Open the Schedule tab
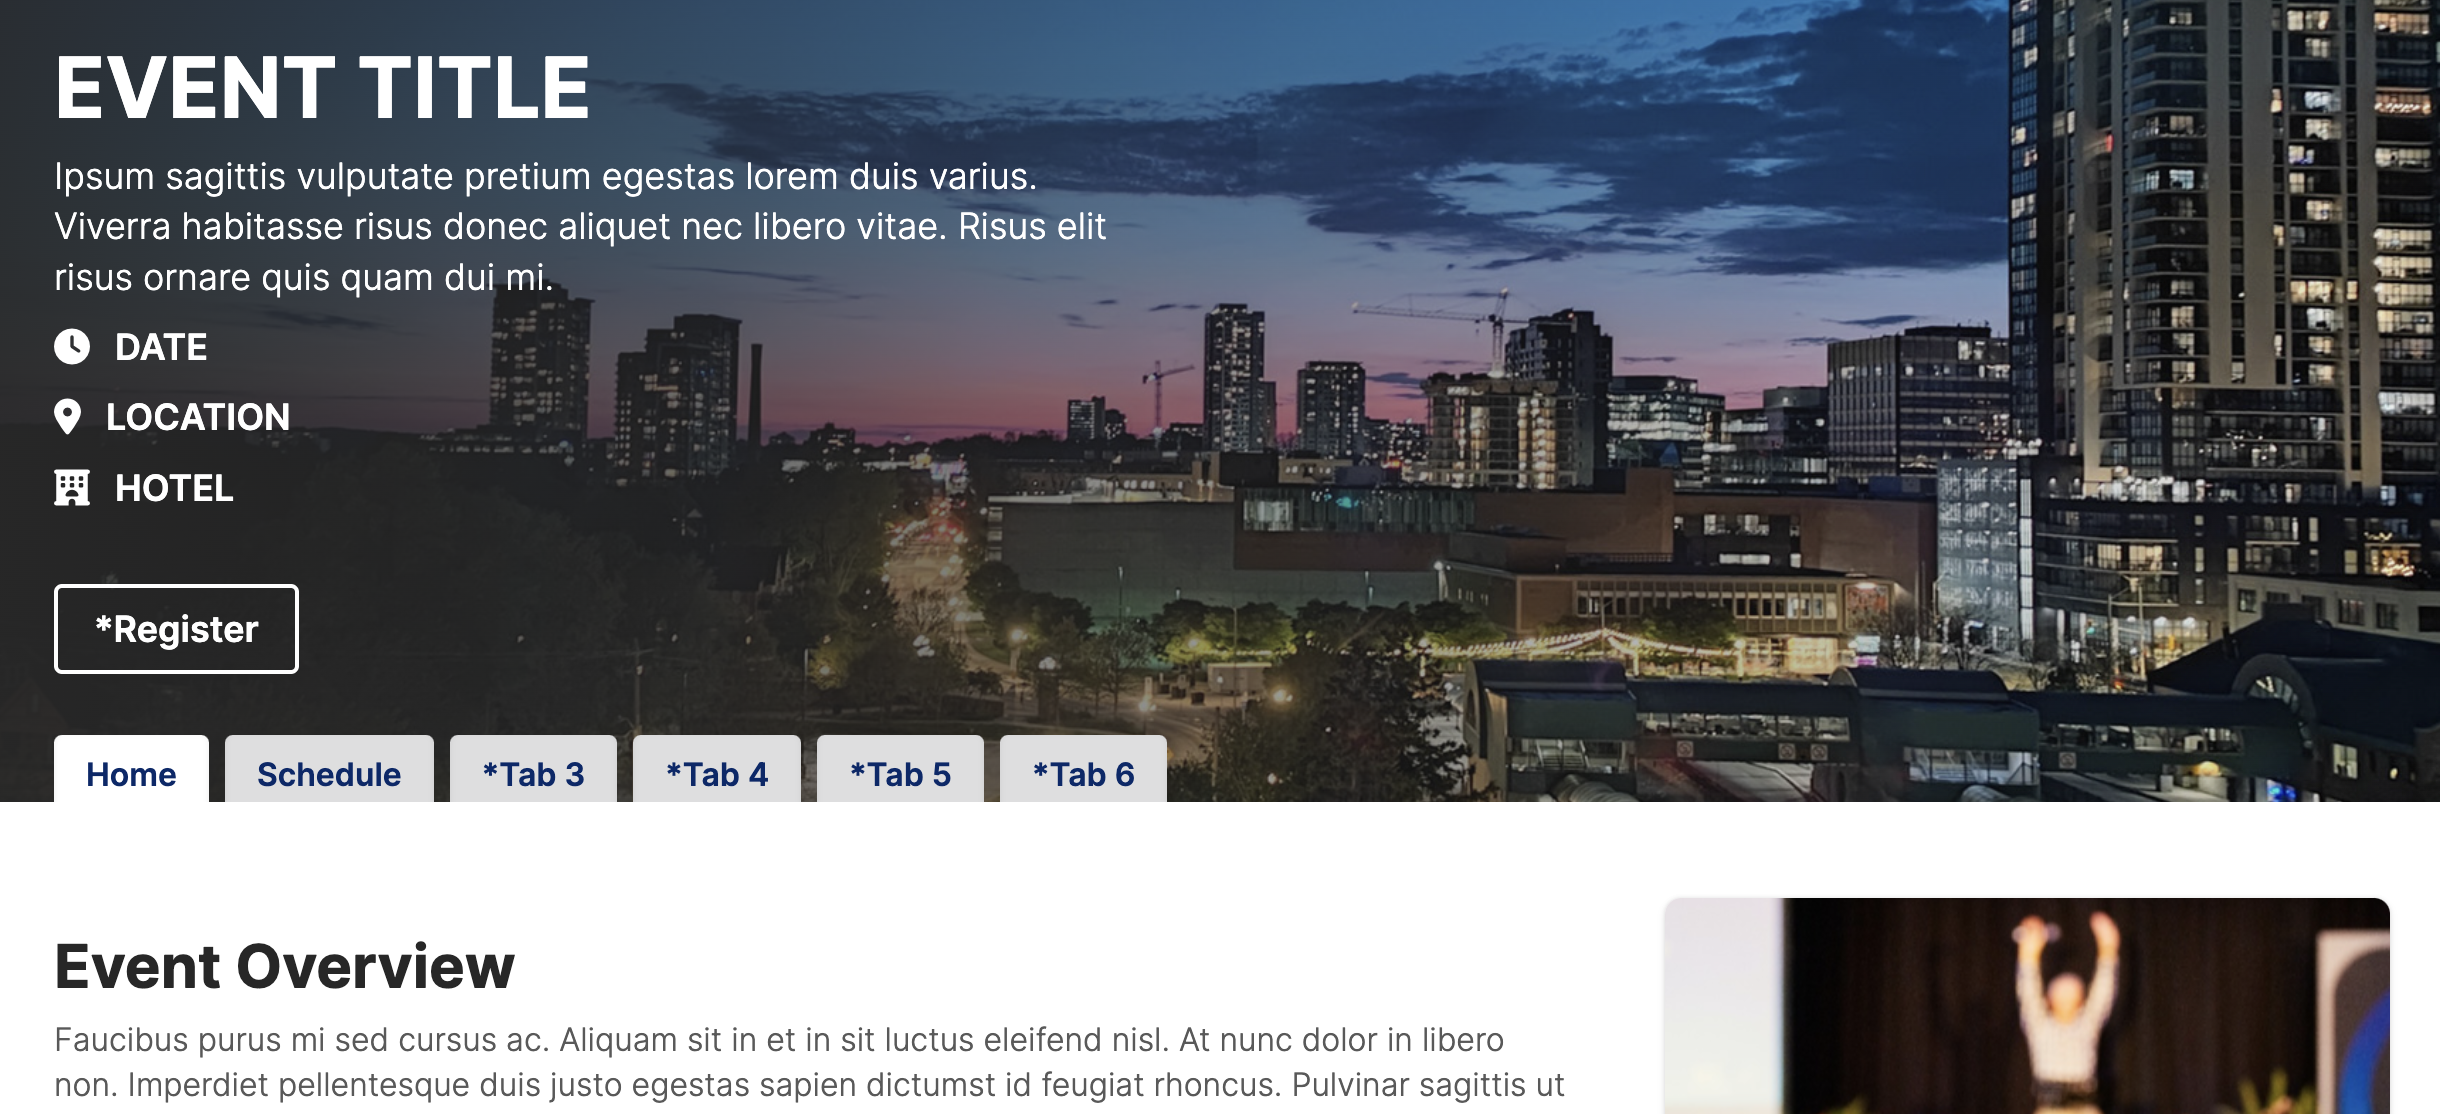The width and height of the screenshot is (2440, 1114). click(329, 770)
